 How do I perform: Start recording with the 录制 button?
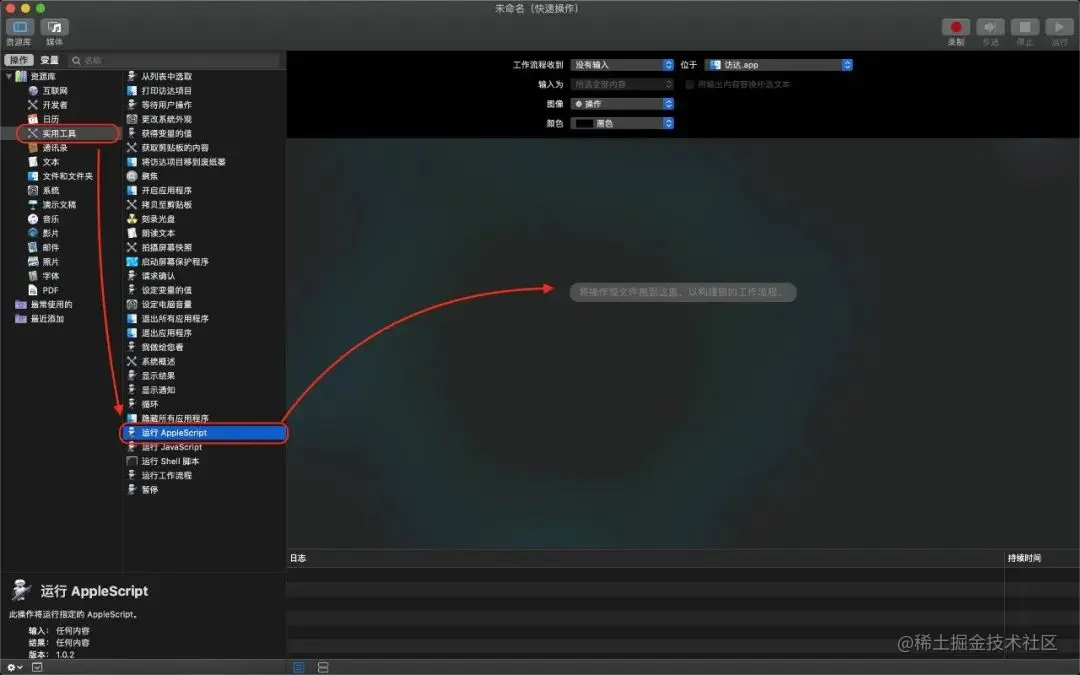point(955,27)
